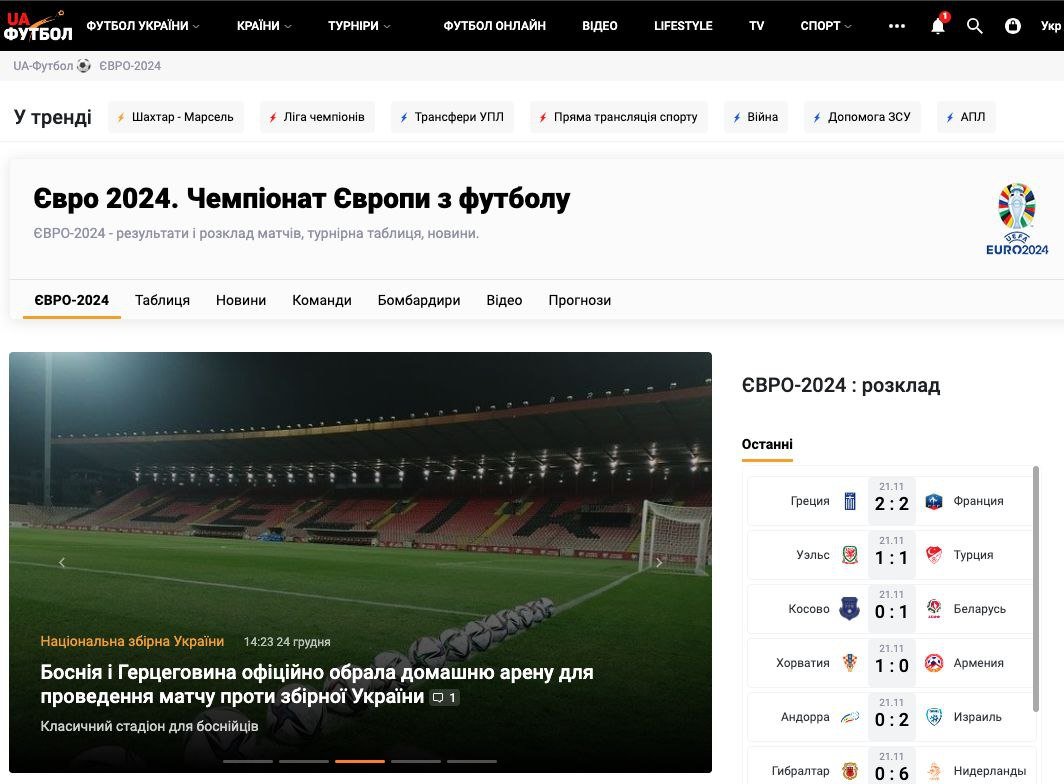1064x784 pixels.
Task: Click the user account lock icon
Action: [x=1013, y=26]
